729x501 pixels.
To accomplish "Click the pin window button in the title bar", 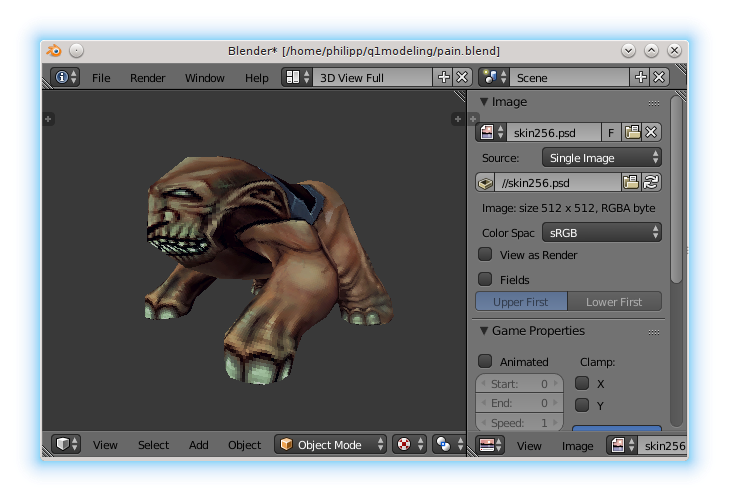I will (x=77, y=50).
